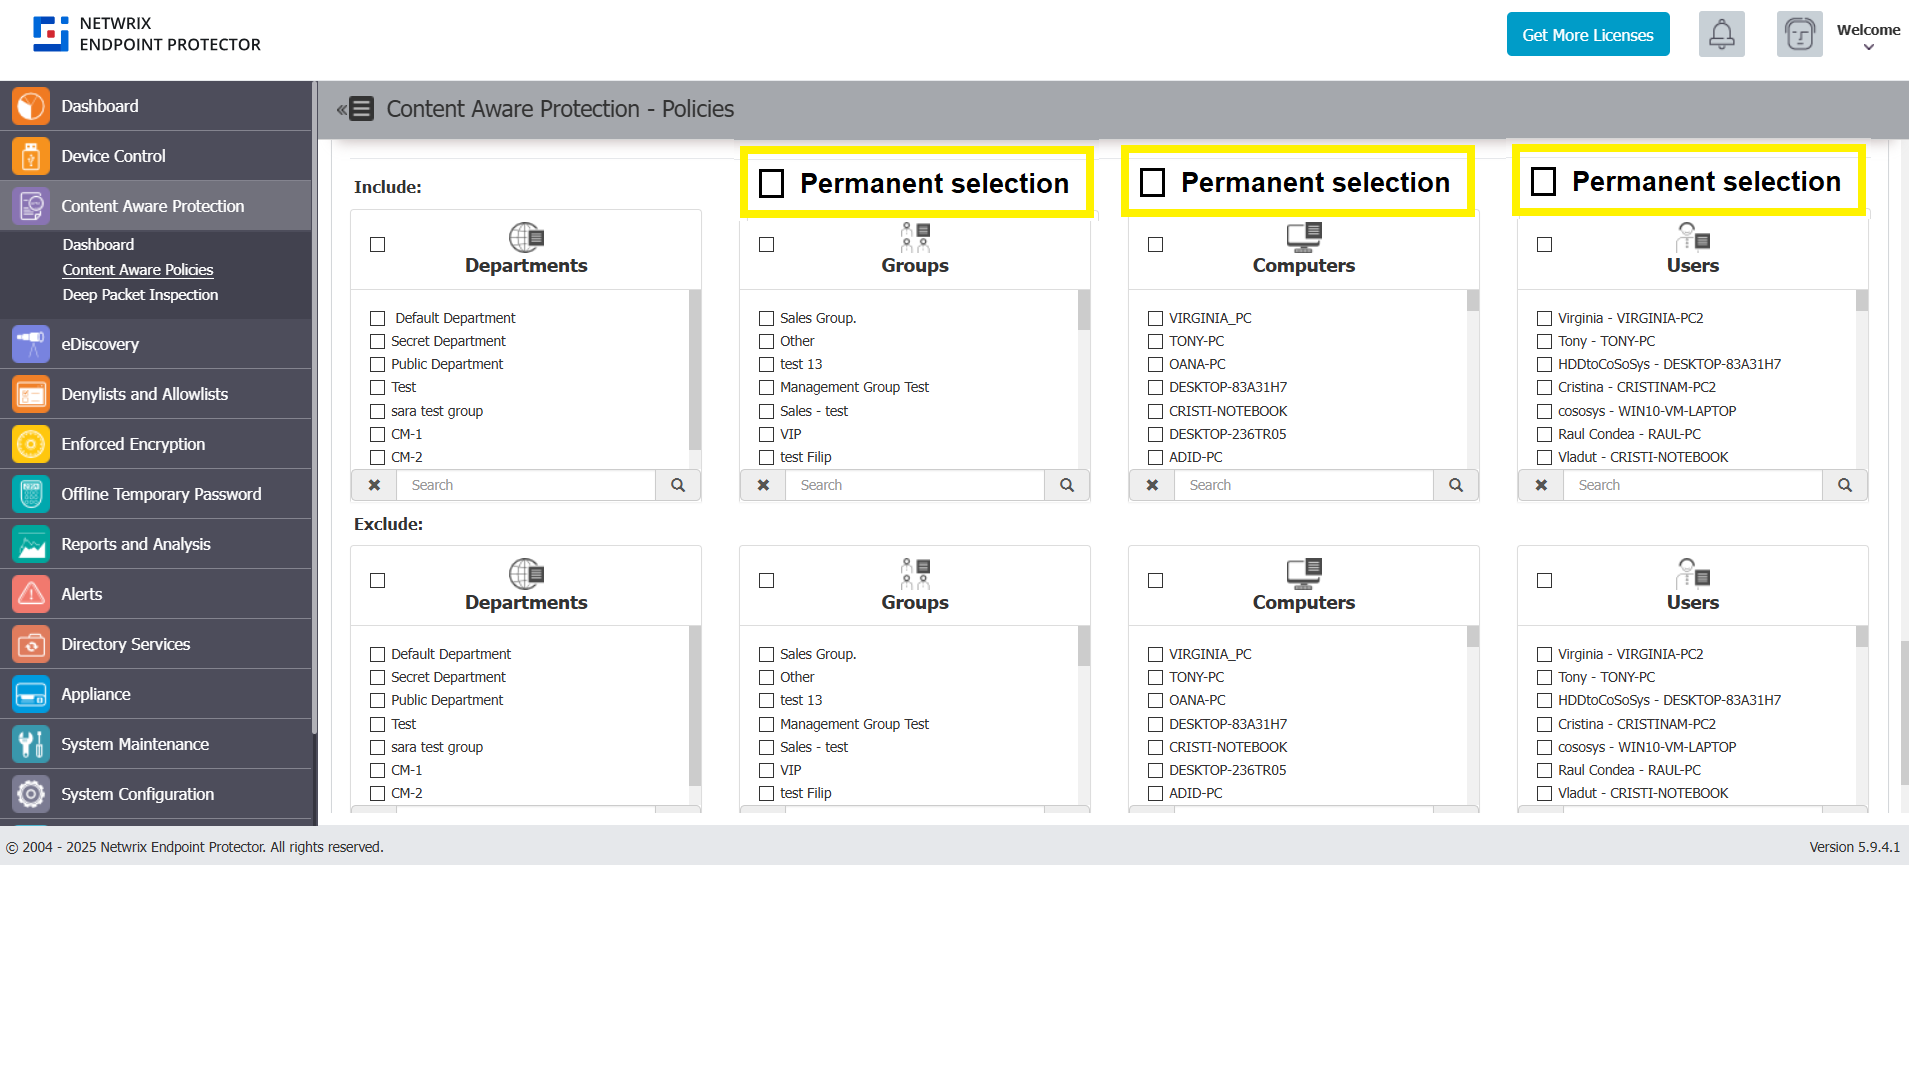Viewport: 1920px width, 1080px height.
Task: Open eDiscovery from the sidebar icon
Action: (x=31, y=344)
